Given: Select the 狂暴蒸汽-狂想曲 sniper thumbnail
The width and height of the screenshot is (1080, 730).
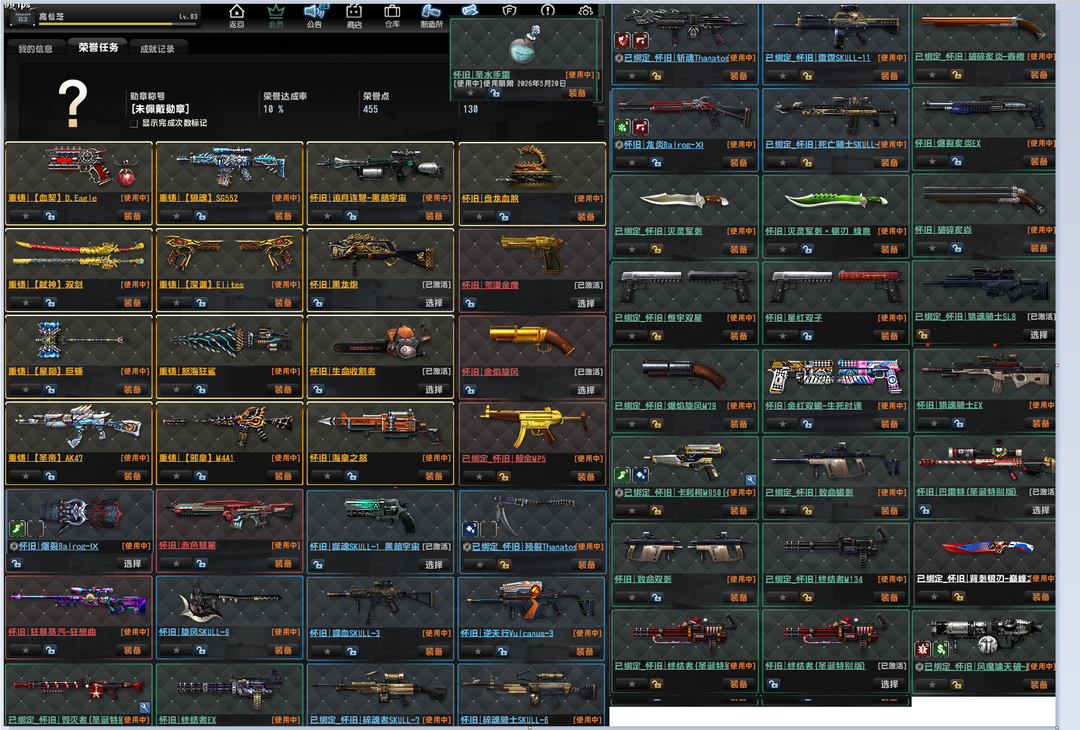Looking at the screenshot, I should coord(79,601).
